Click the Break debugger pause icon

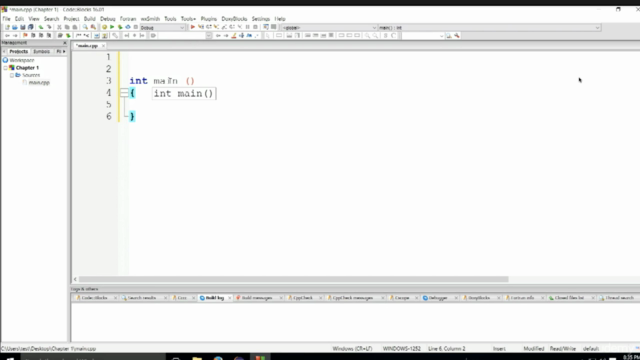click(247, 27)
